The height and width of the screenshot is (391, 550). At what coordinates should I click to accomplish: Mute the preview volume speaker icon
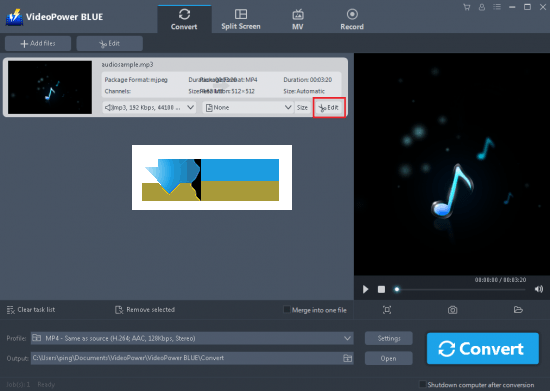click(539, 289)
